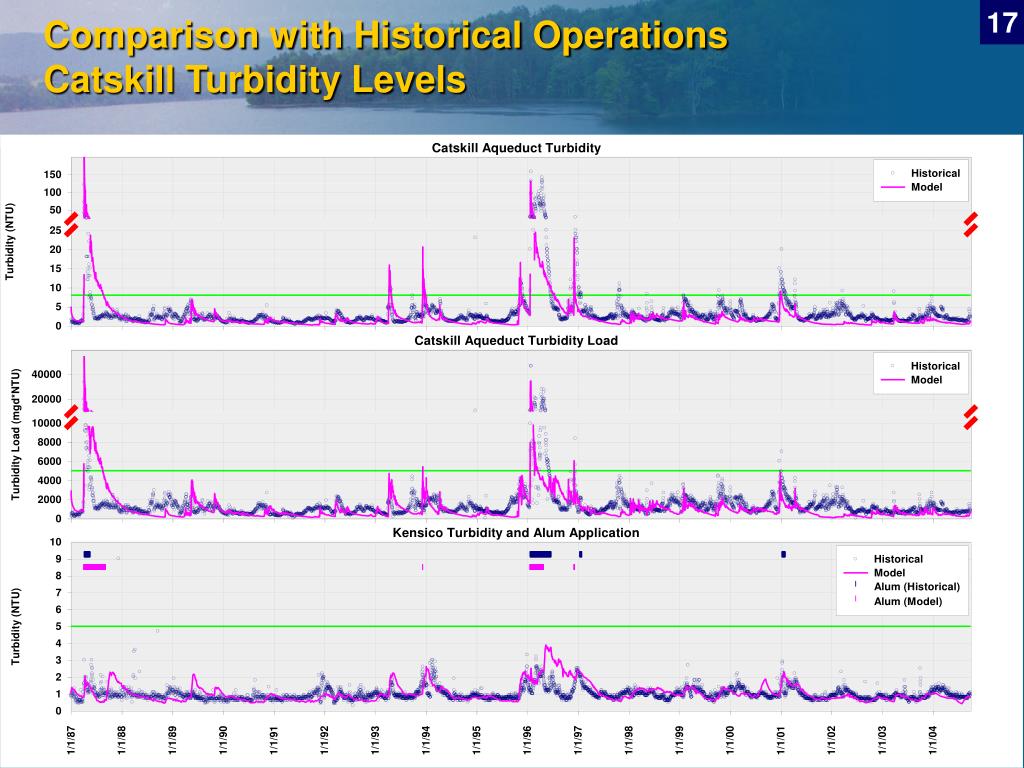Click the 'Catskill Aqueduct Turbidity' chart title
This screenshot has height=768, width=1024.
click(516, 148)
